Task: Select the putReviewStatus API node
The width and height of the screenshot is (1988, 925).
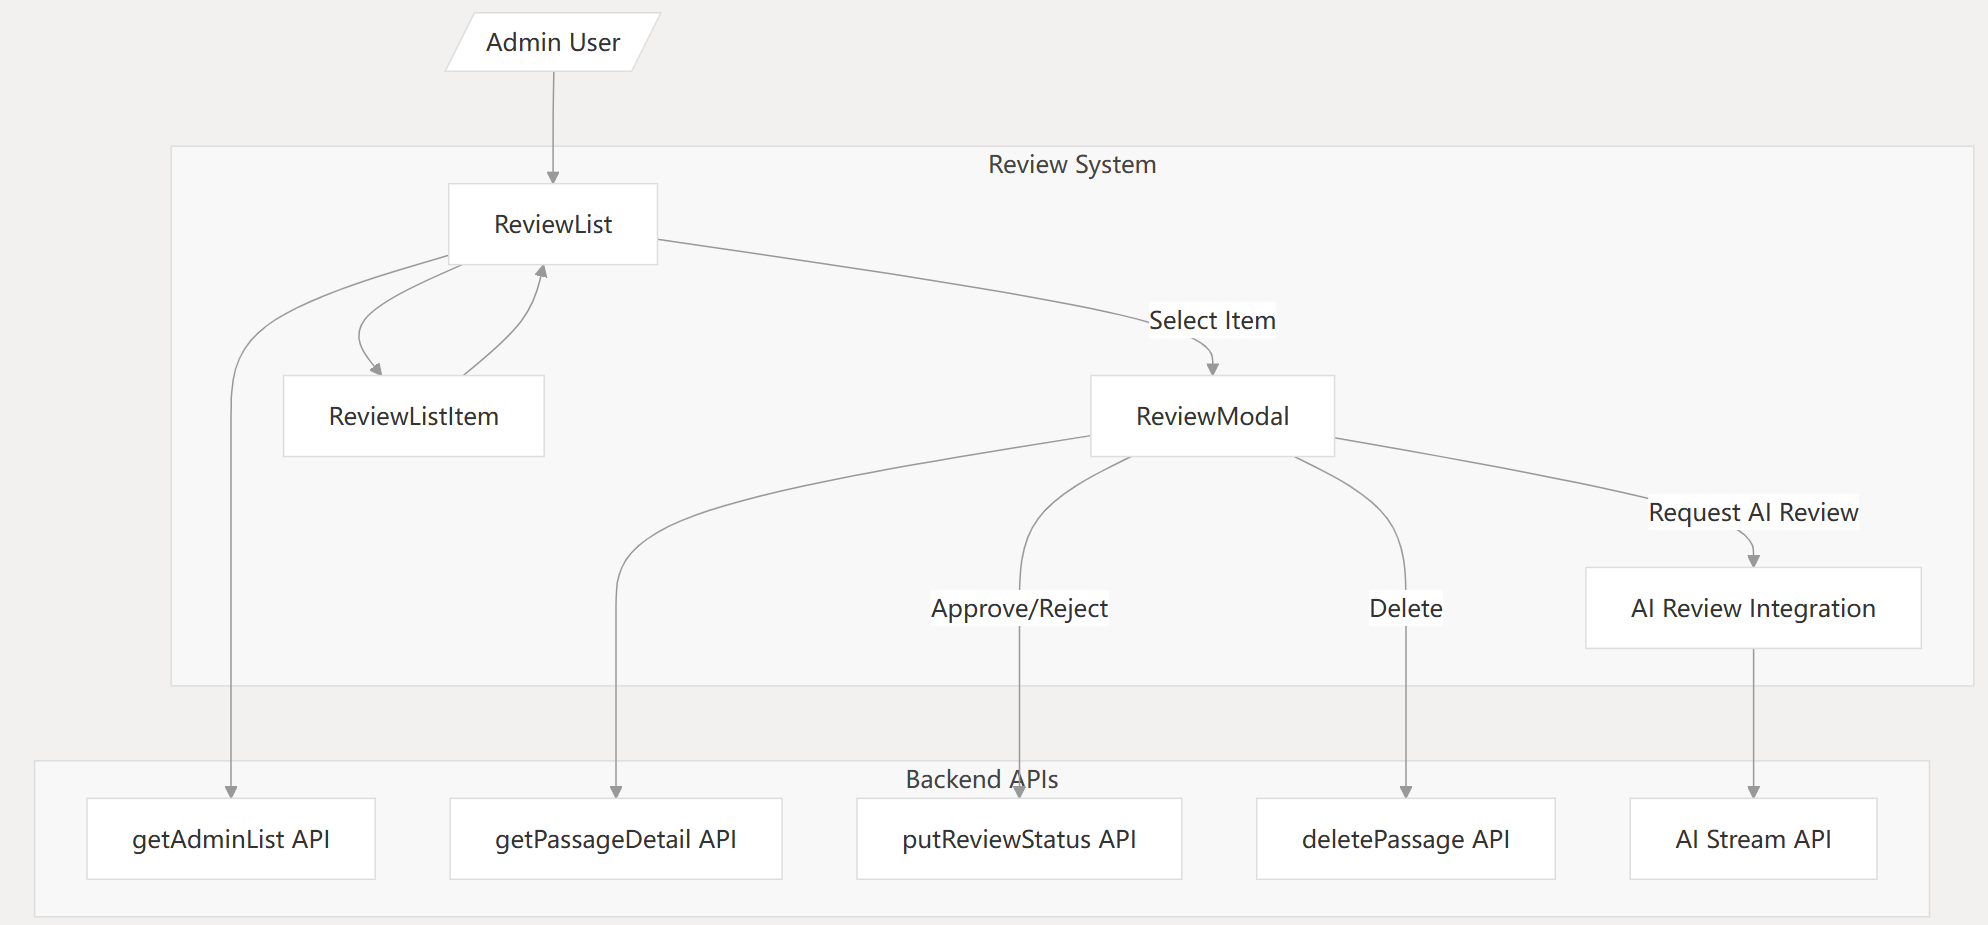Action: [1018, 839]
